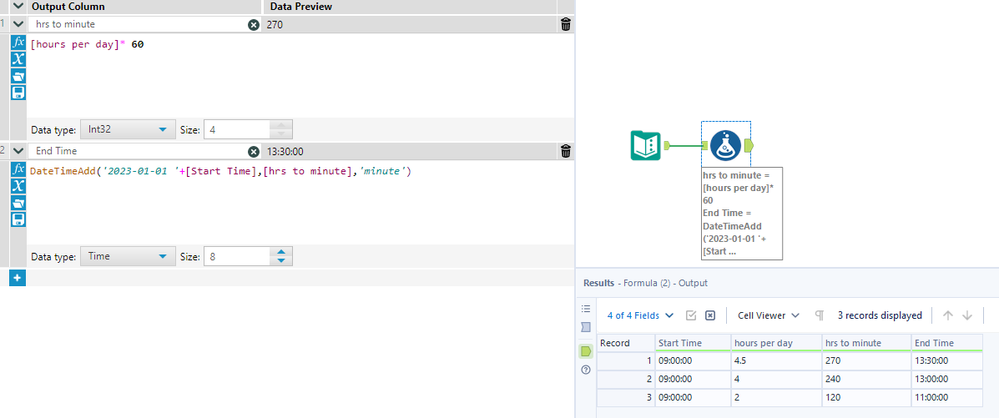The height and width of the screenshot is (418, 999).
Task: Save the hrs to minute expression
Action: 18,92
